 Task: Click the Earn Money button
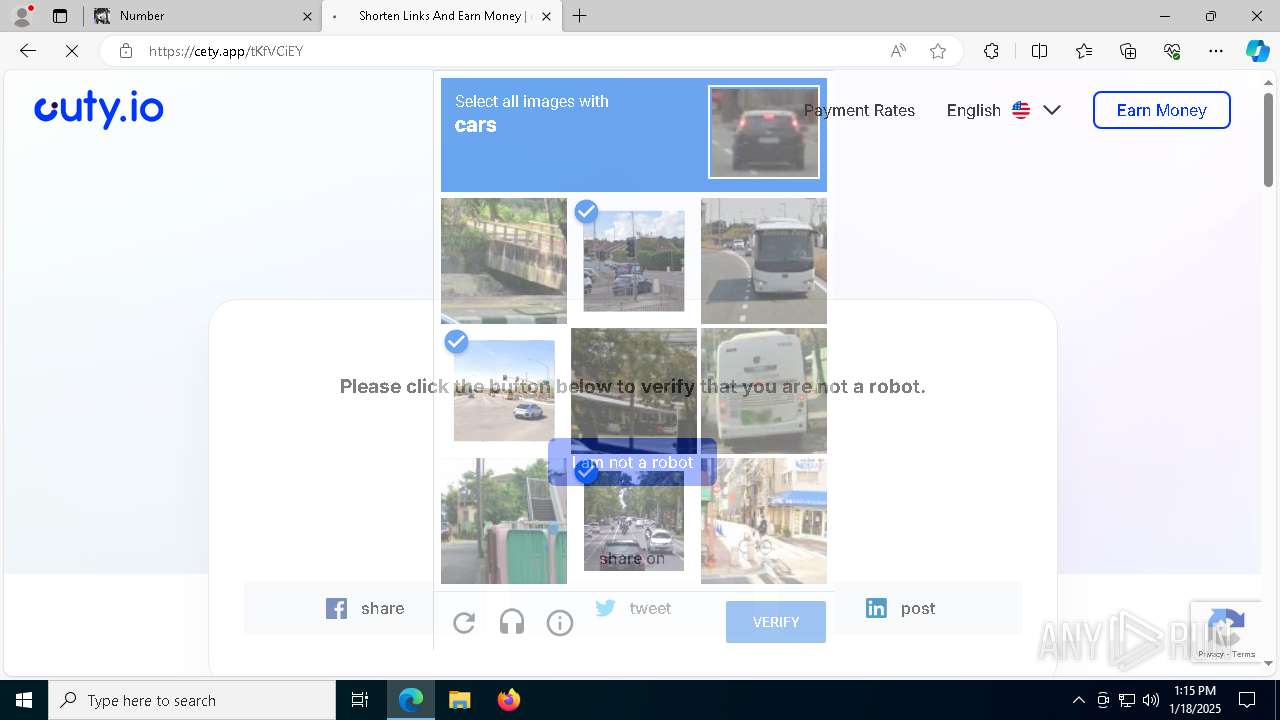(x=1161, y=110)
